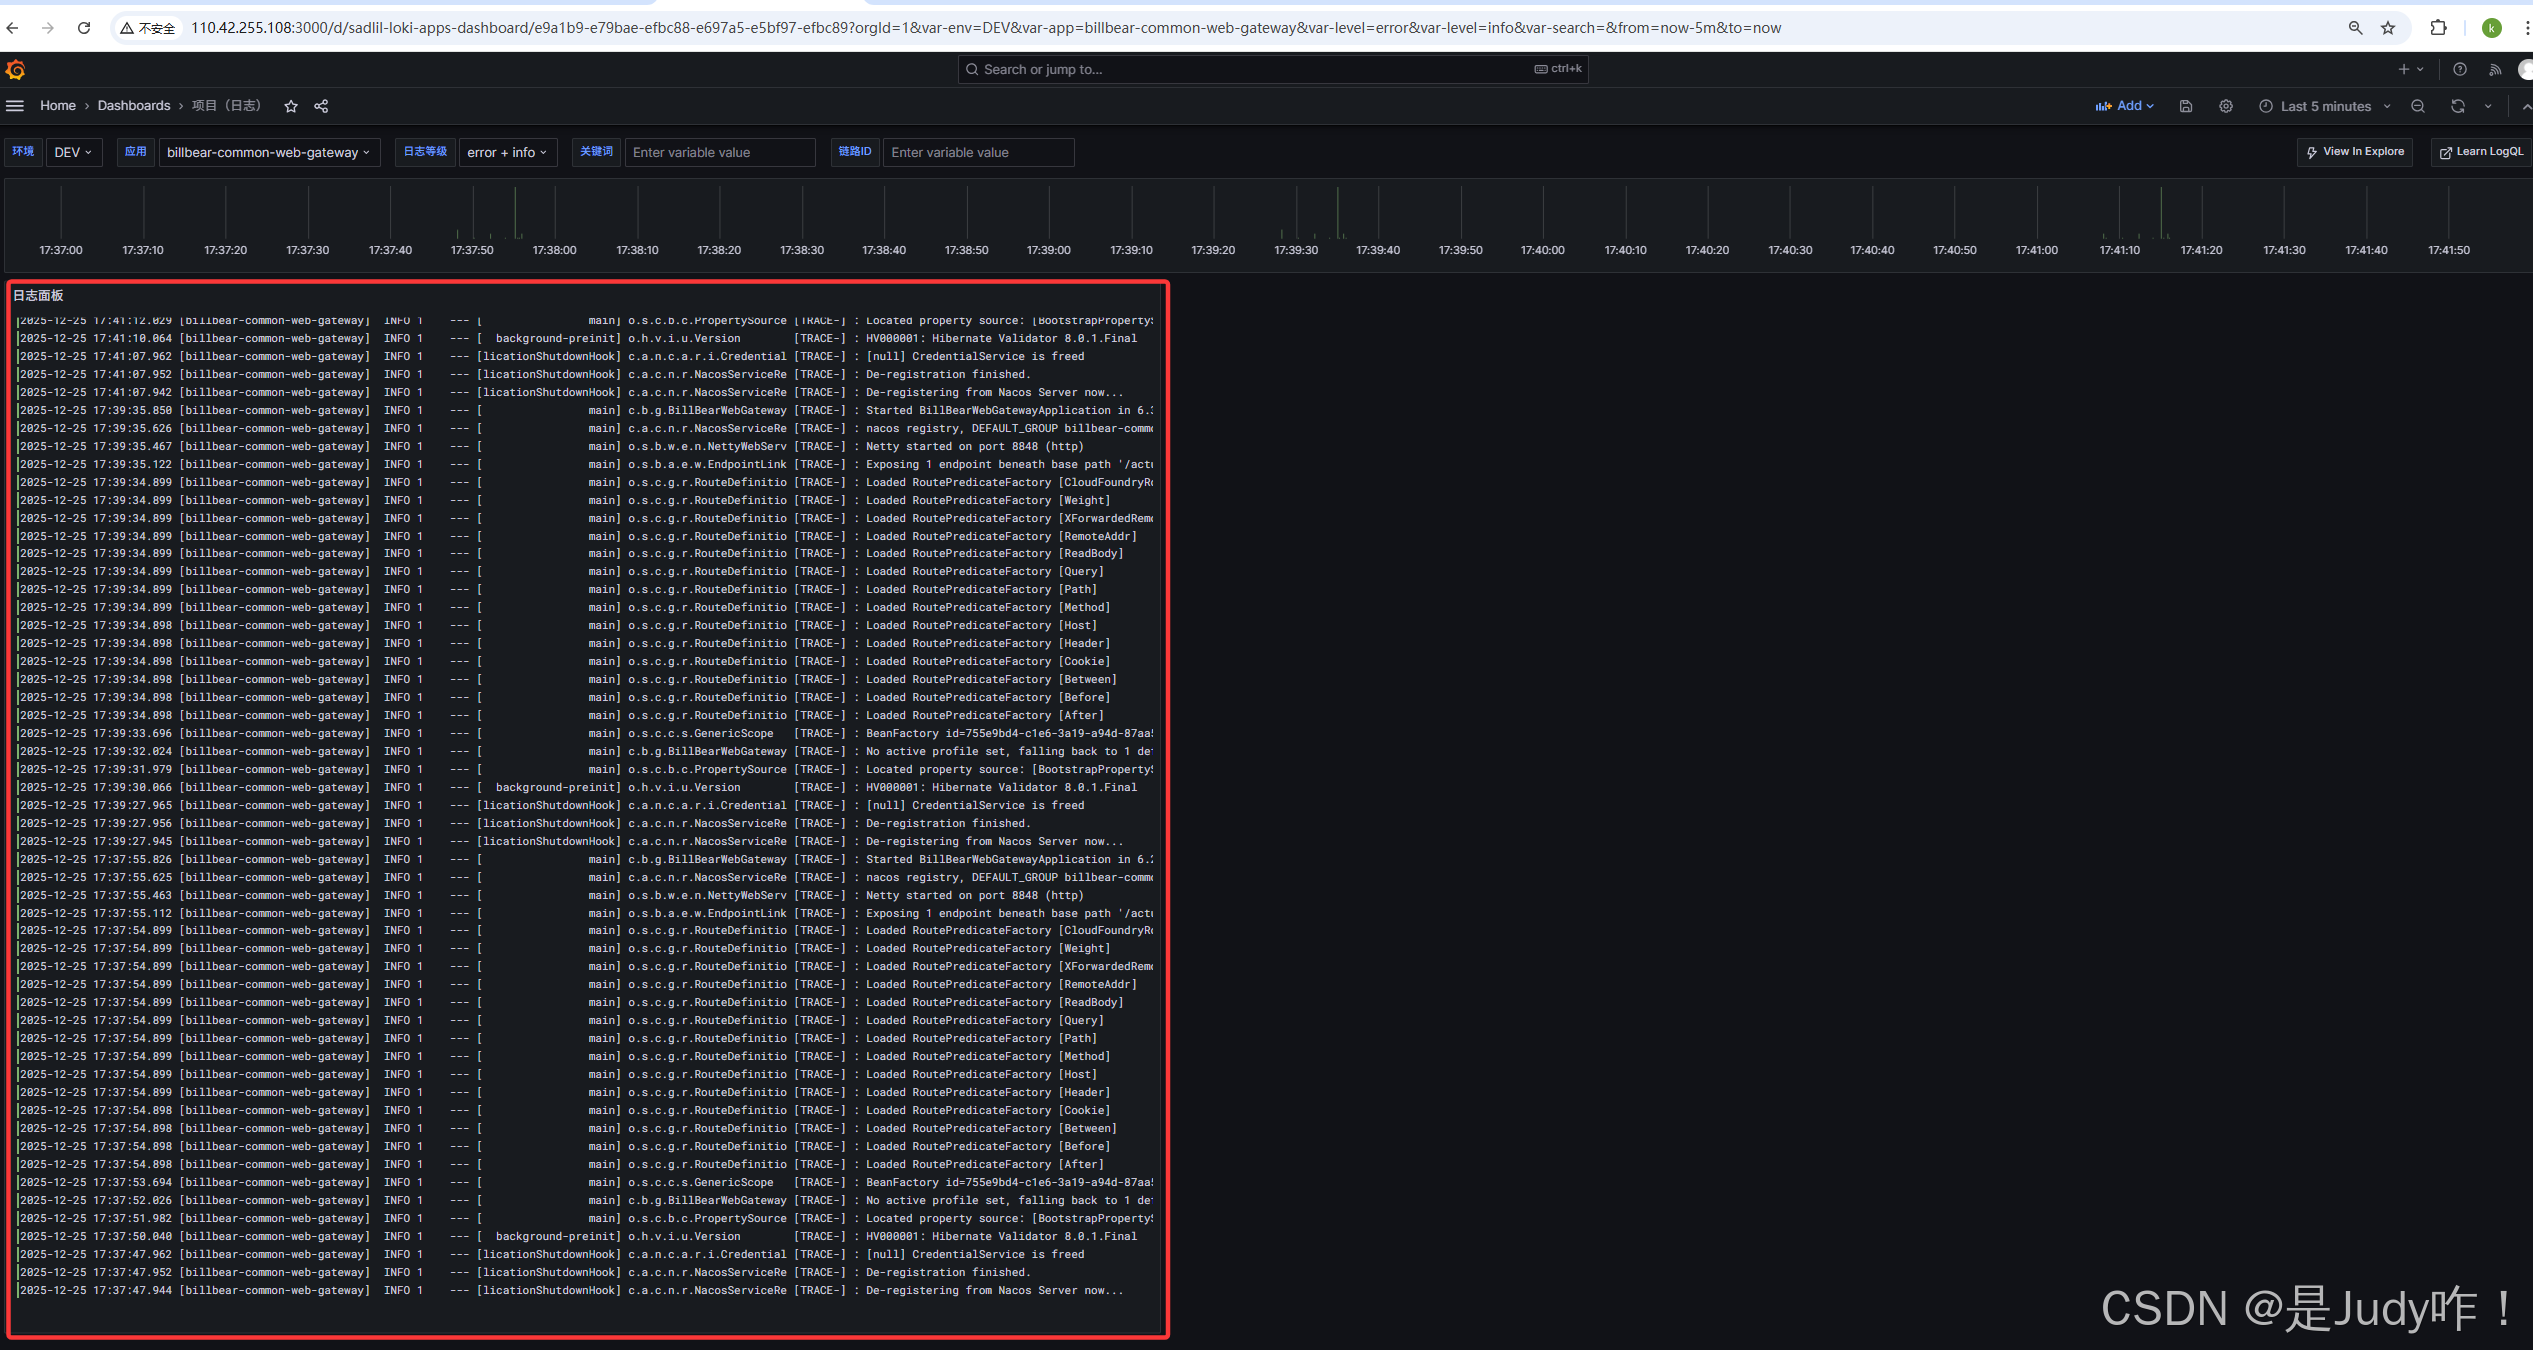The height and width of the screenshot is (1350, 2533).
Task: Open the error + info level dropdown
Action: tap(507, 152)
